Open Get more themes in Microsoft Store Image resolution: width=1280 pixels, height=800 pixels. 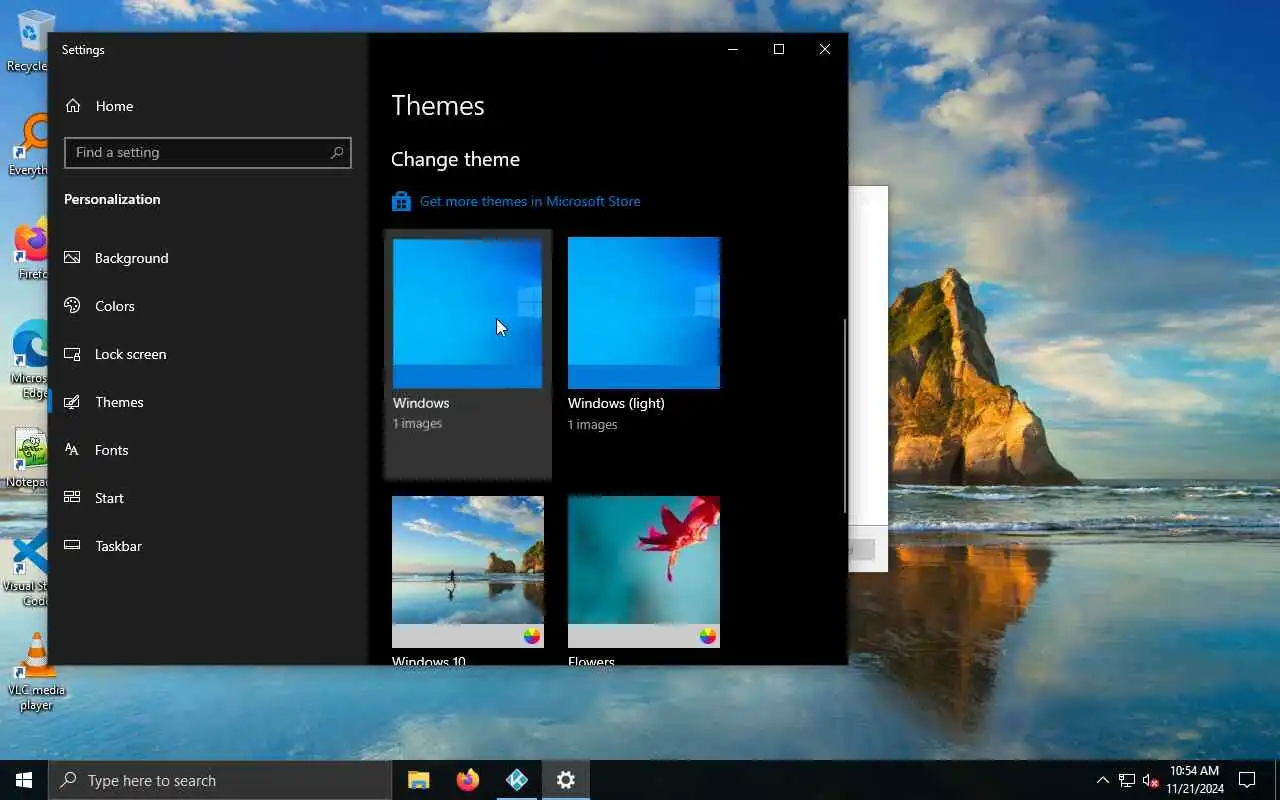[x=530, y=201]
